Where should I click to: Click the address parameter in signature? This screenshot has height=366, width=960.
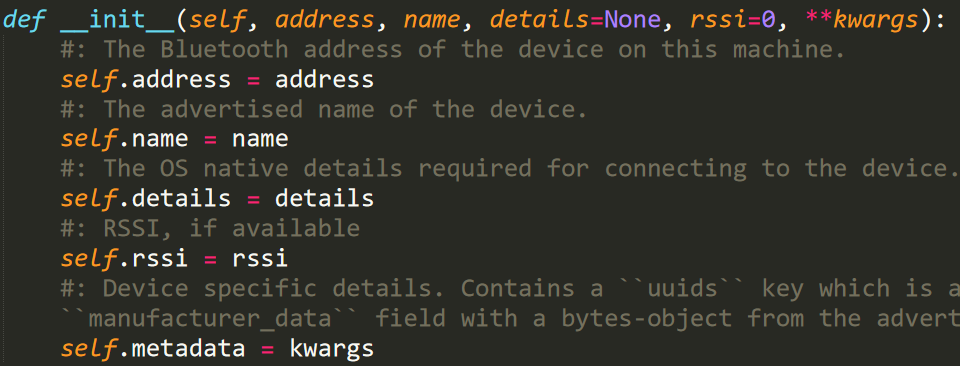(324, 20)
